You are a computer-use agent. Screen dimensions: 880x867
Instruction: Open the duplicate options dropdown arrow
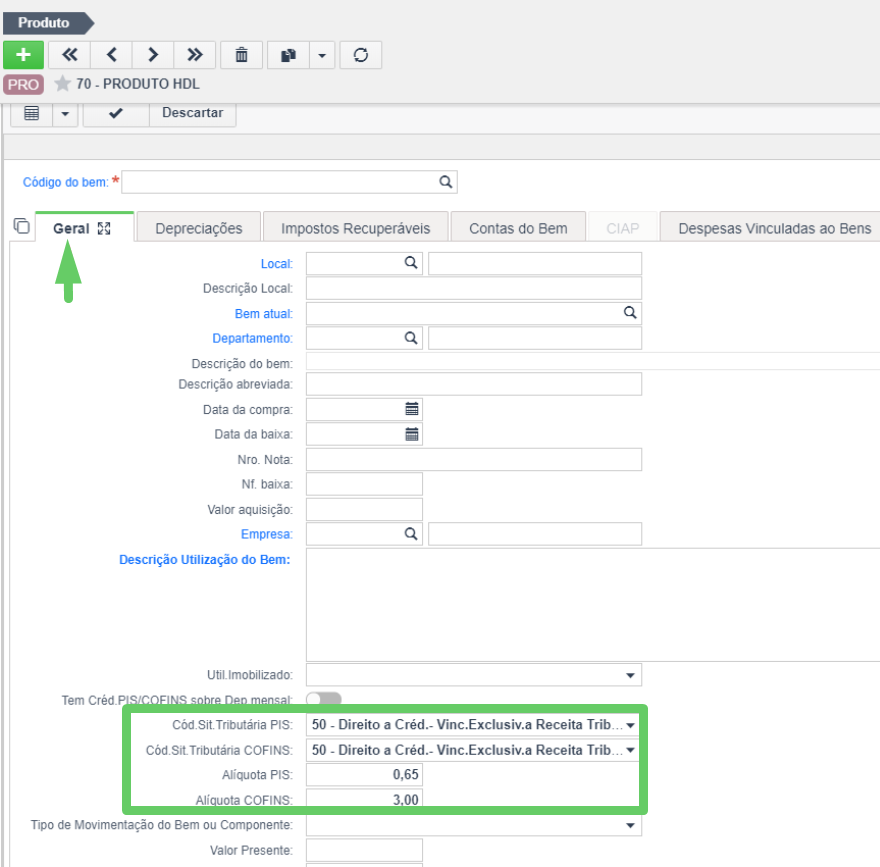(x=322, y=55)
